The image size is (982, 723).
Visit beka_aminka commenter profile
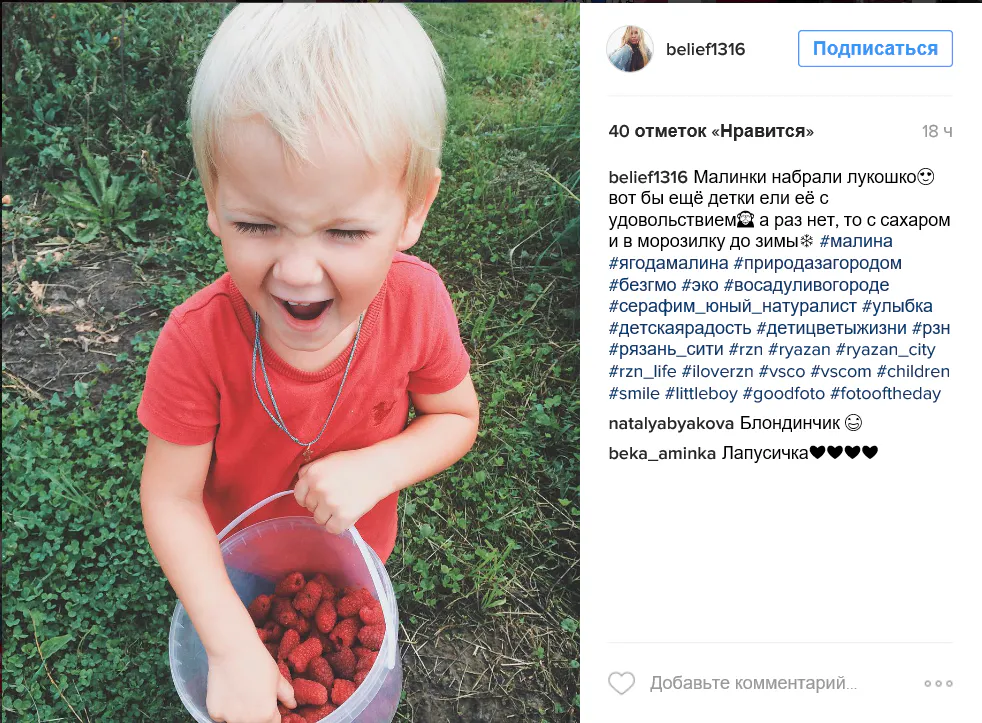662,453
